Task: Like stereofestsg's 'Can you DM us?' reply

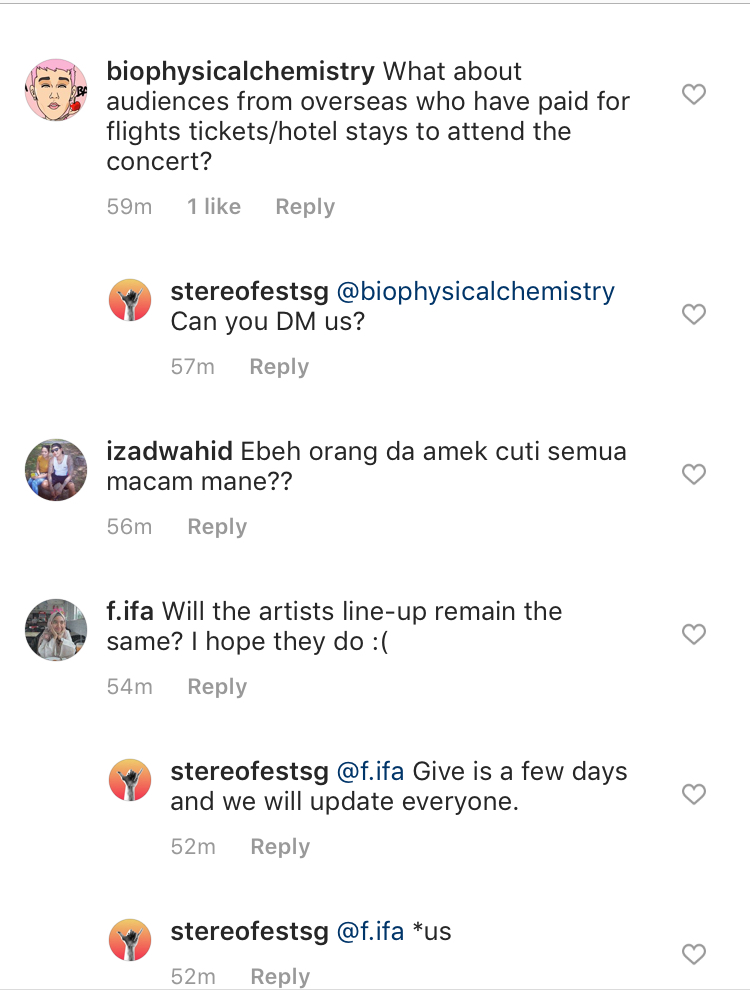Action: (x=693, y=314)
